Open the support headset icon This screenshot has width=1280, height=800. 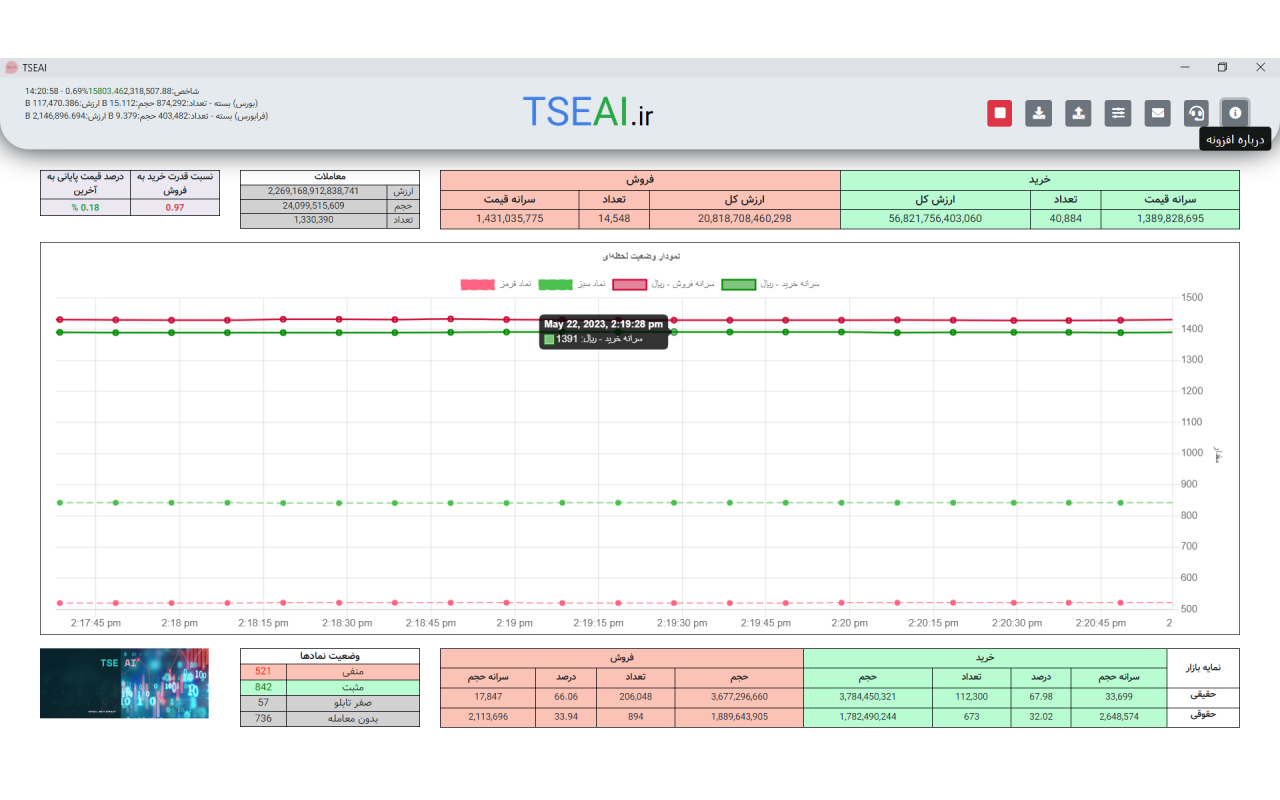(x=1196, y=113)
